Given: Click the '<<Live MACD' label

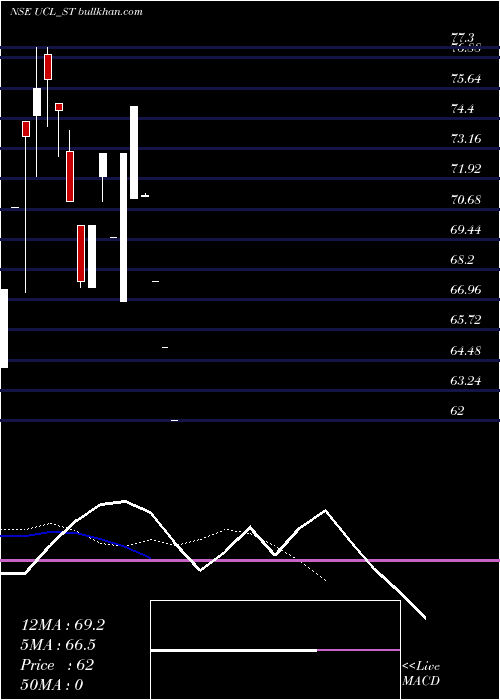Looking at the screenshot, I should (x=421, y=673).
